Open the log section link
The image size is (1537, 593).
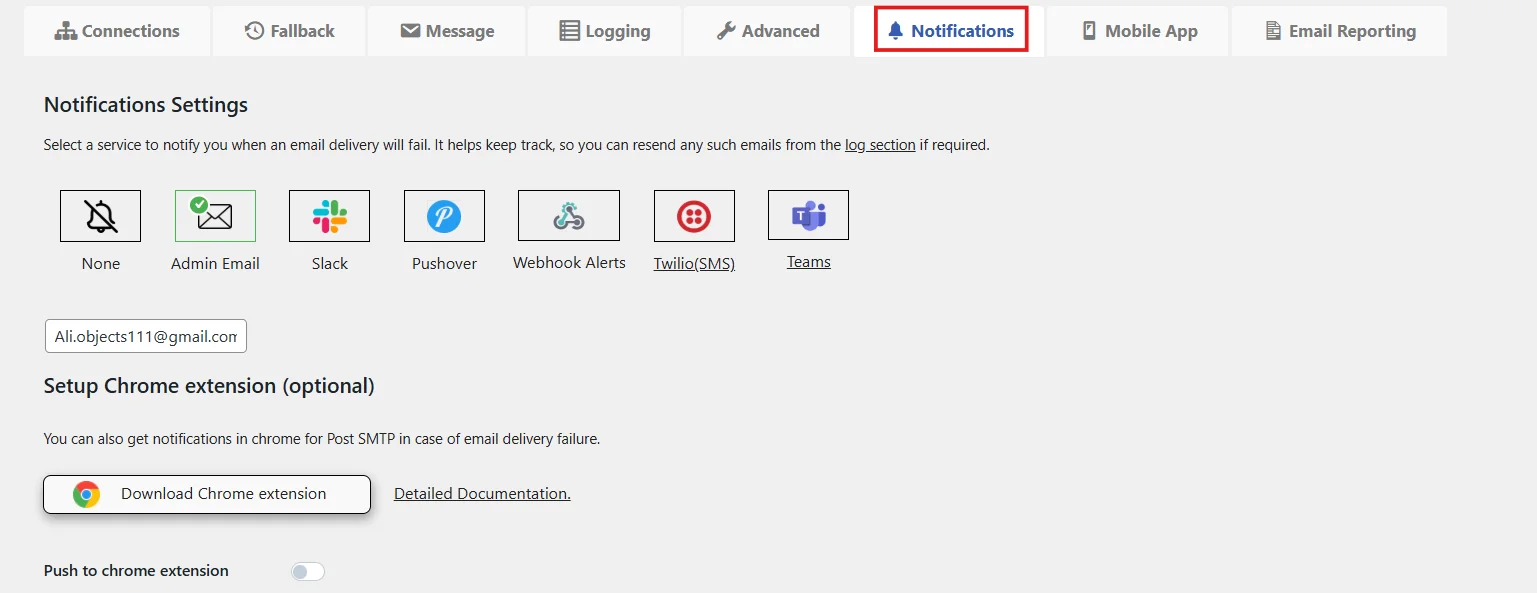[x=880, y=144]
